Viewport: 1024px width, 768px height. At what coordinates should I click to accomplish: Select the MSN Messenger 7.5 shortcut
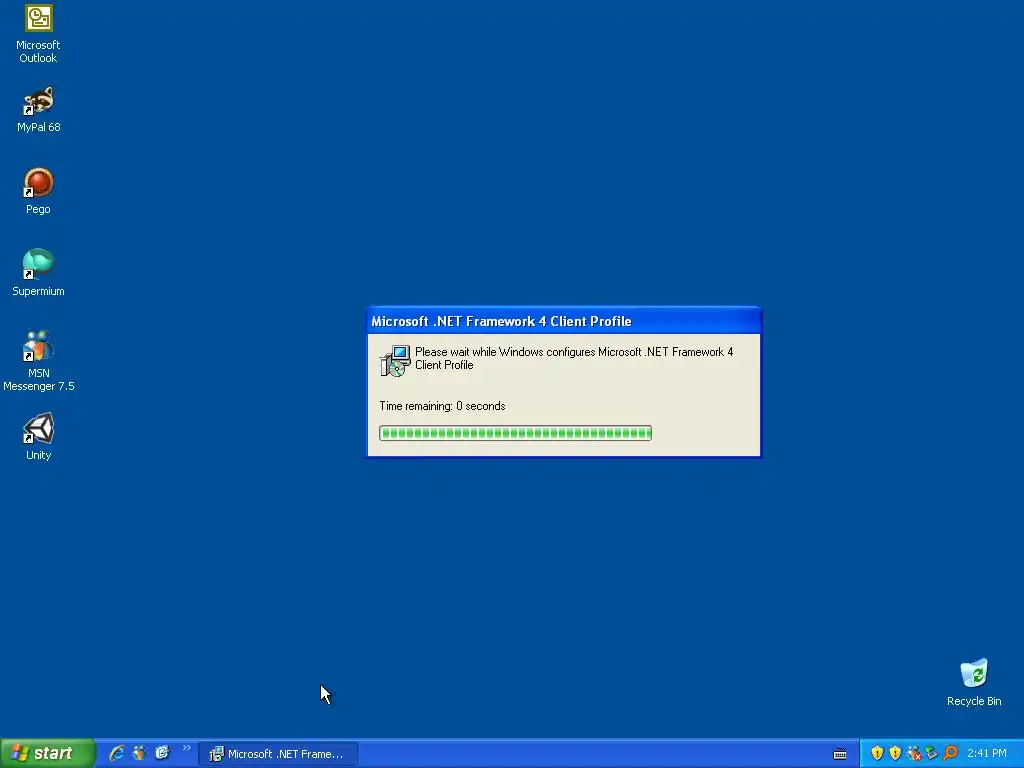[38, 360]
